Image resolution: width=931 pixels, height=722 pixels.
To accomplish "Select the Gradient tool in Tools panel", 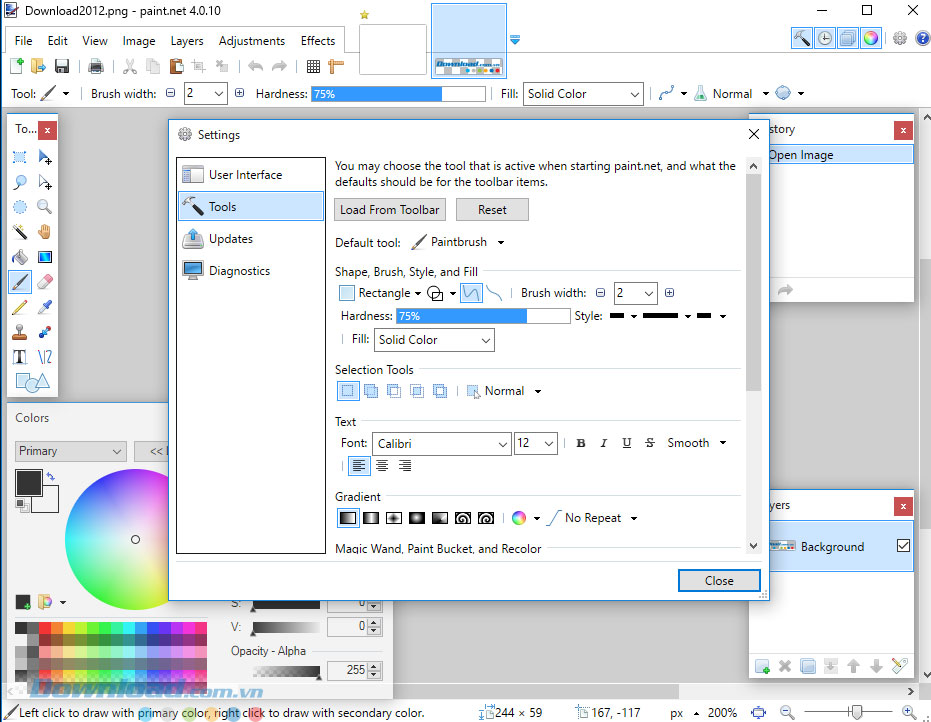I will pos(45,256).
